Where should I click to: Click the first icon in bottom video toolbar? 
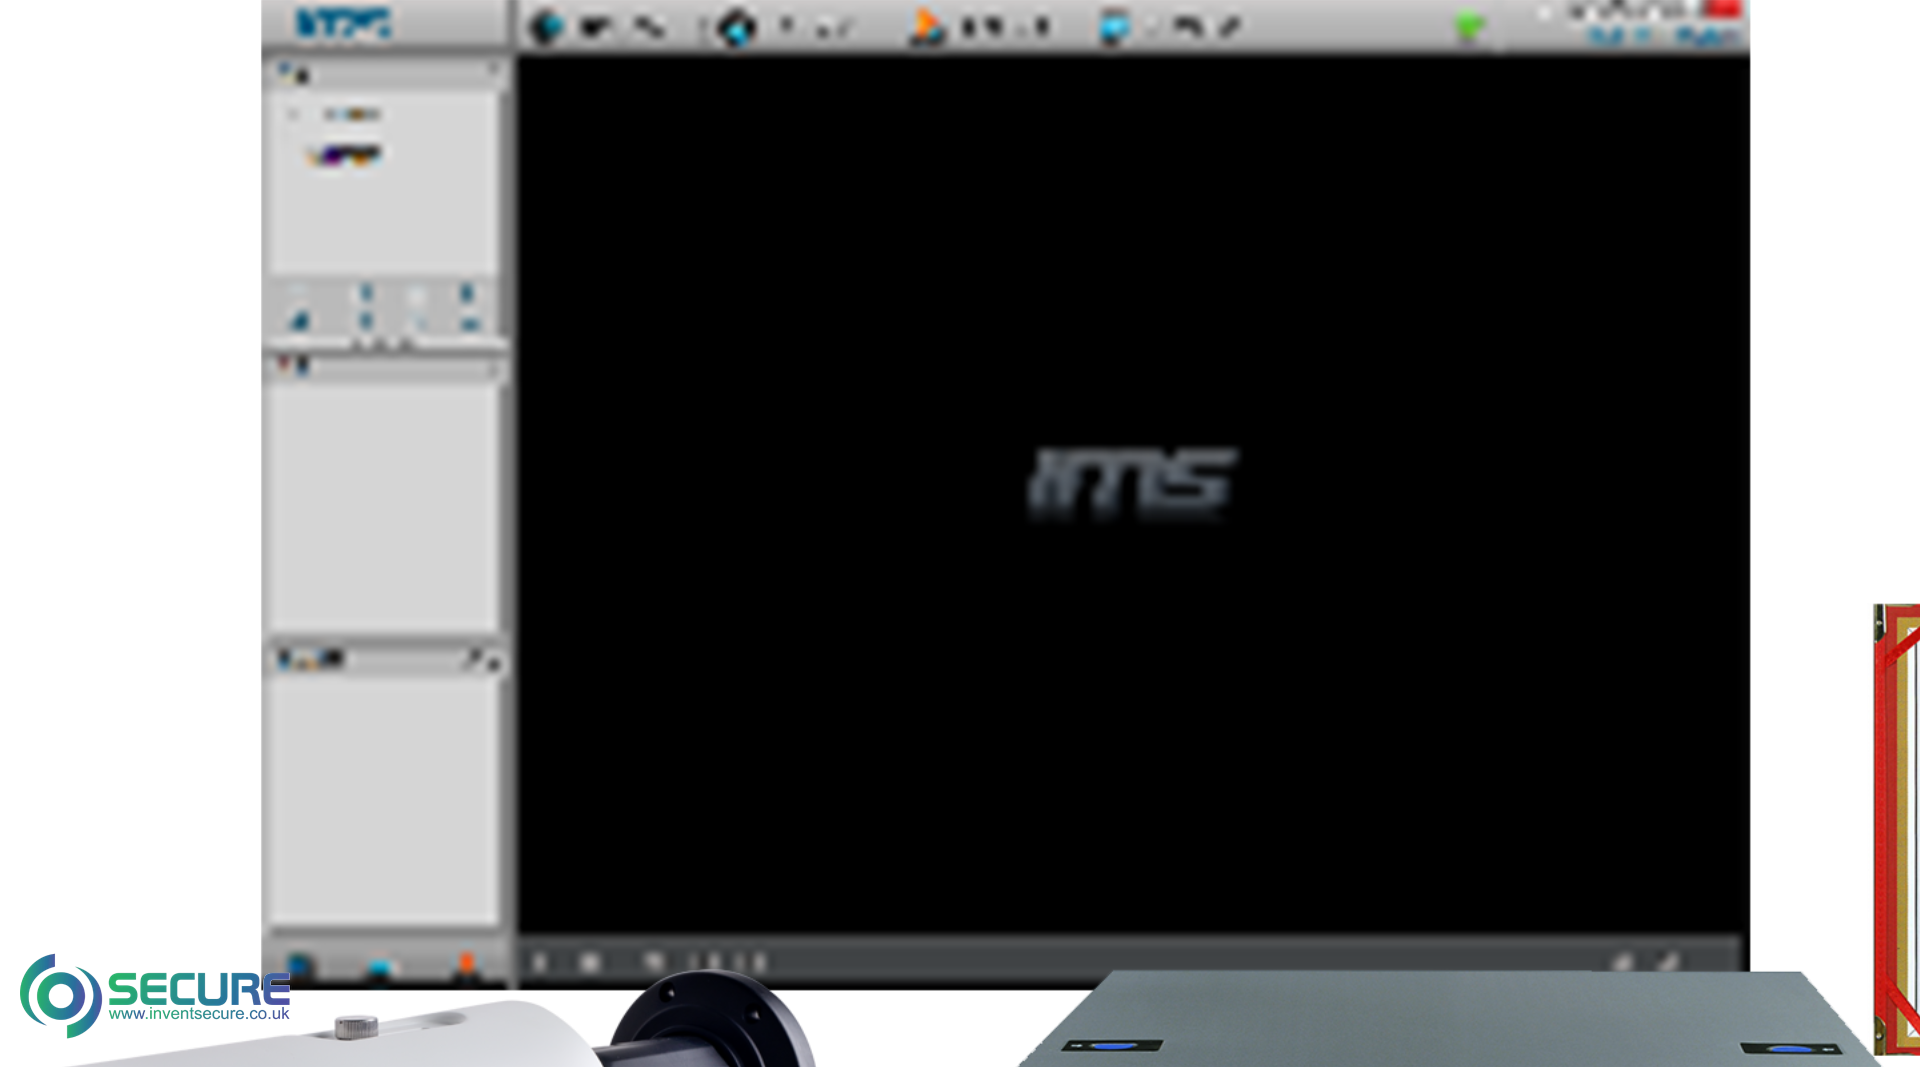[540, 962]
